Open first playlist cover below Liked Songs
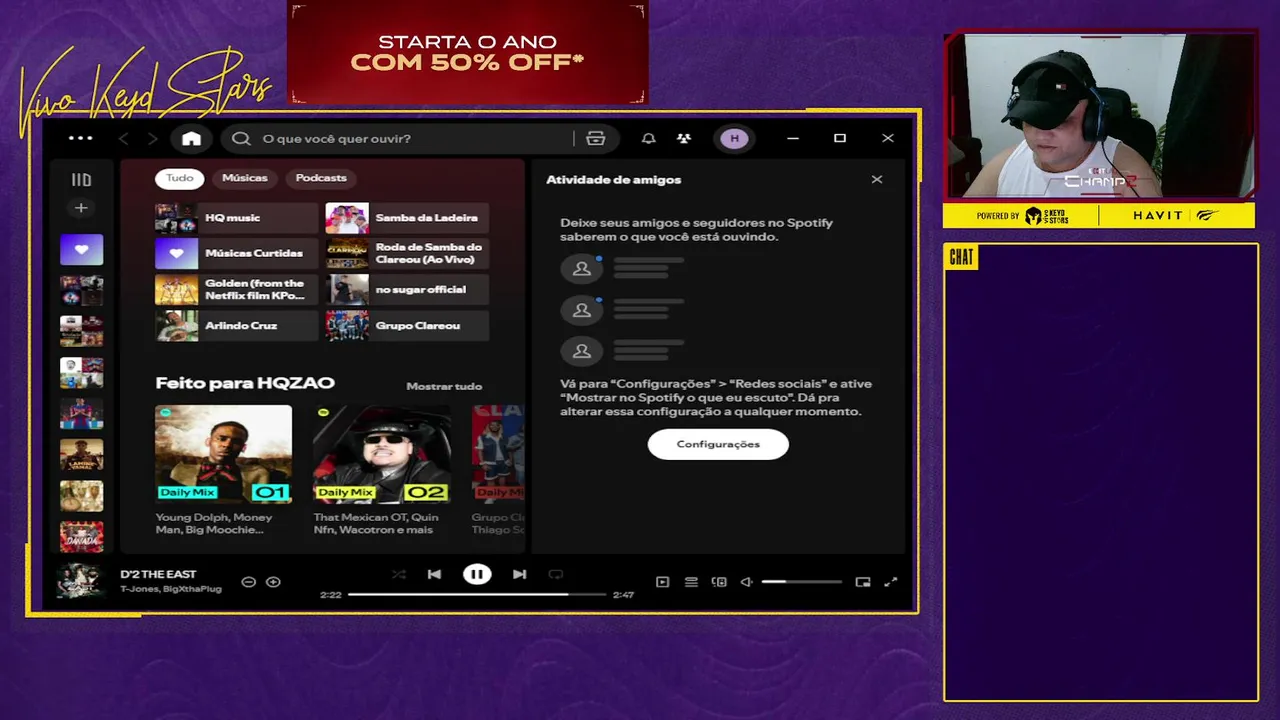This screenshot has height=720, width=1280. coord(81,291)
